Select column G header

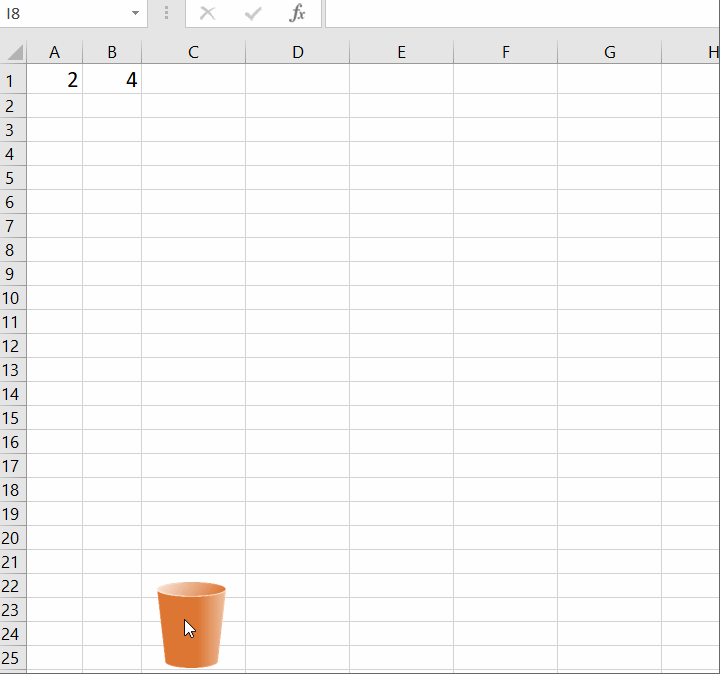click(x=609, y=53)
